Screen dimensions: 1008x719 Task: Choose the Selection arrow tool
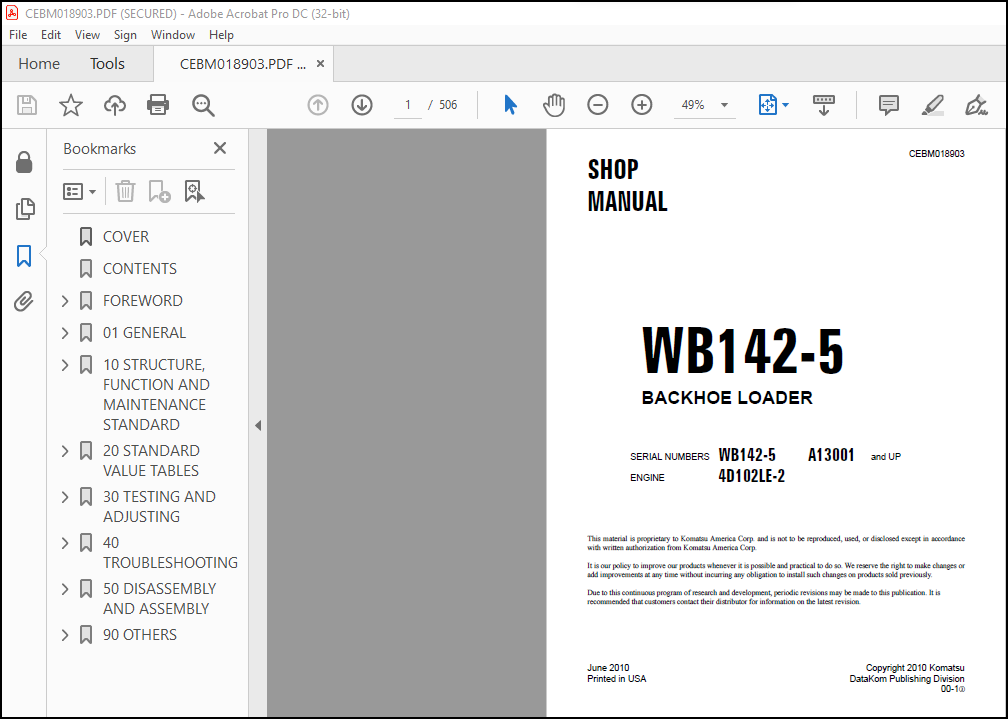[x=510, y=105]
